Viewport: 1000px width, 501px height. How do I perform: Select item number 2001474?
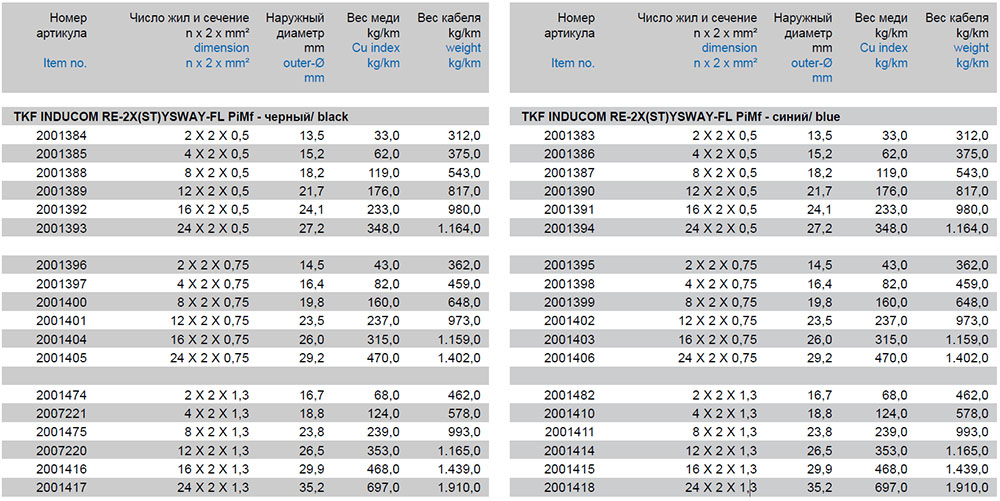[x=61, y=395]
